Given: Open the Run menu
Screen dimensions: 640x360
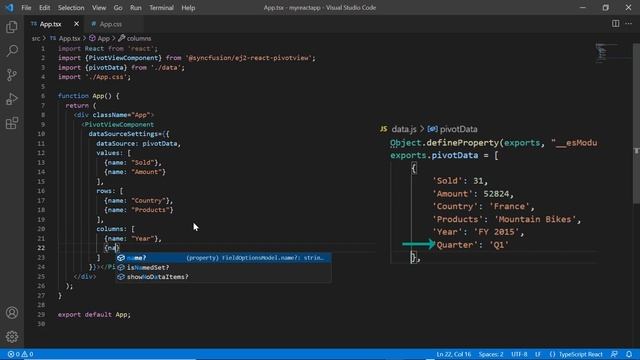Looking at the screenshot, I should (x=136, y=8).
